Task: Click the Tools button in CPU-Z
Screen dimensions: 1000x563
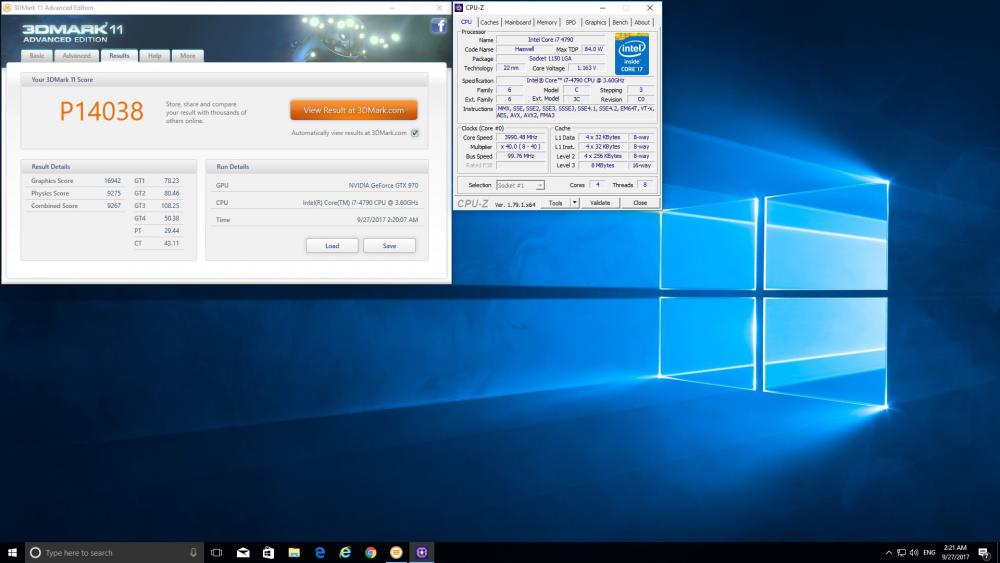Action: [555, 203]
